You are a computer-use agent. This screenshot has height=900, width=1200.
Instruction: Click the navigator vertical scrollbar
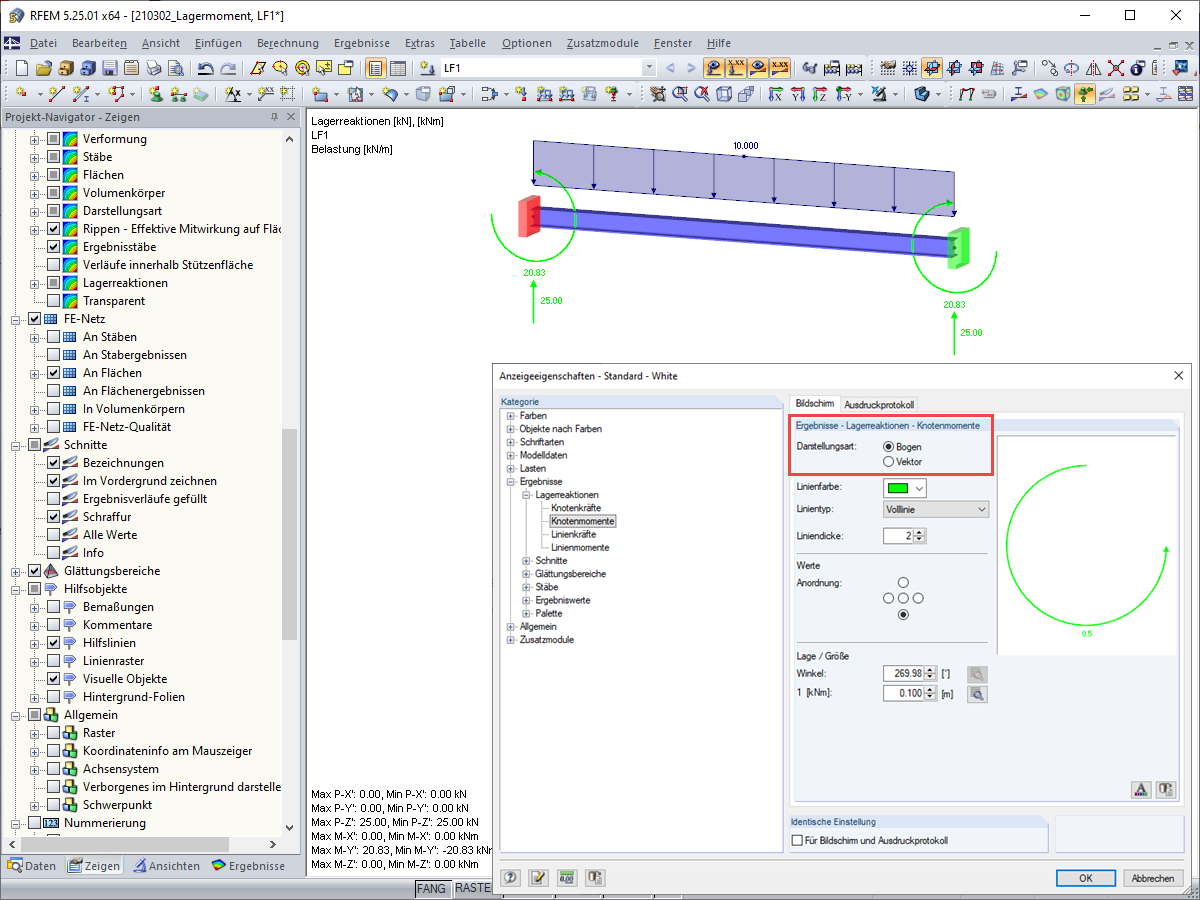point(290,534)
